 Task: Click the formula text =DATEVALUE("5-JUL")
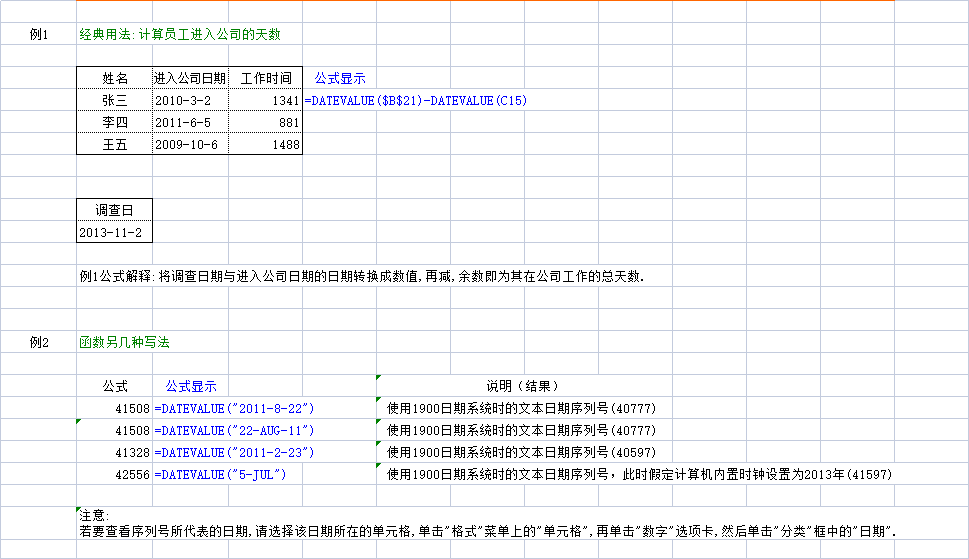click(x=220, y=475)
